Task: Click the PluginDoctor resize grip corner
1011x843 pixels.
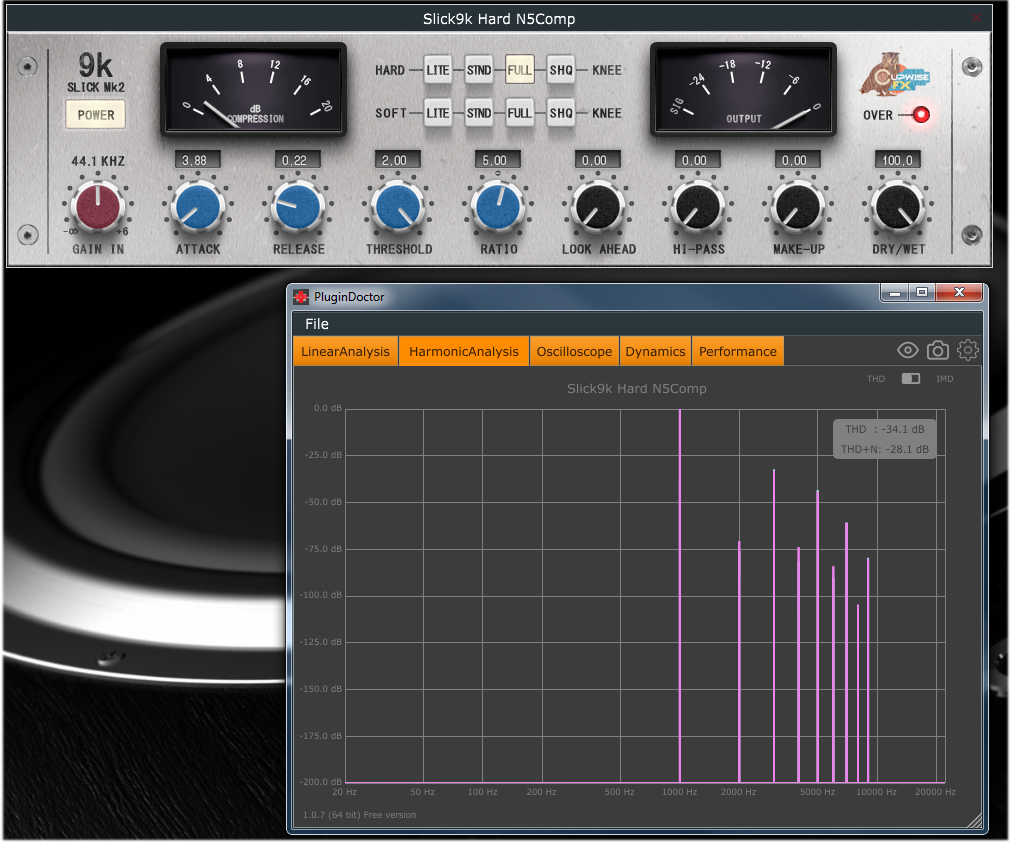Action: (x=975, y=820)
